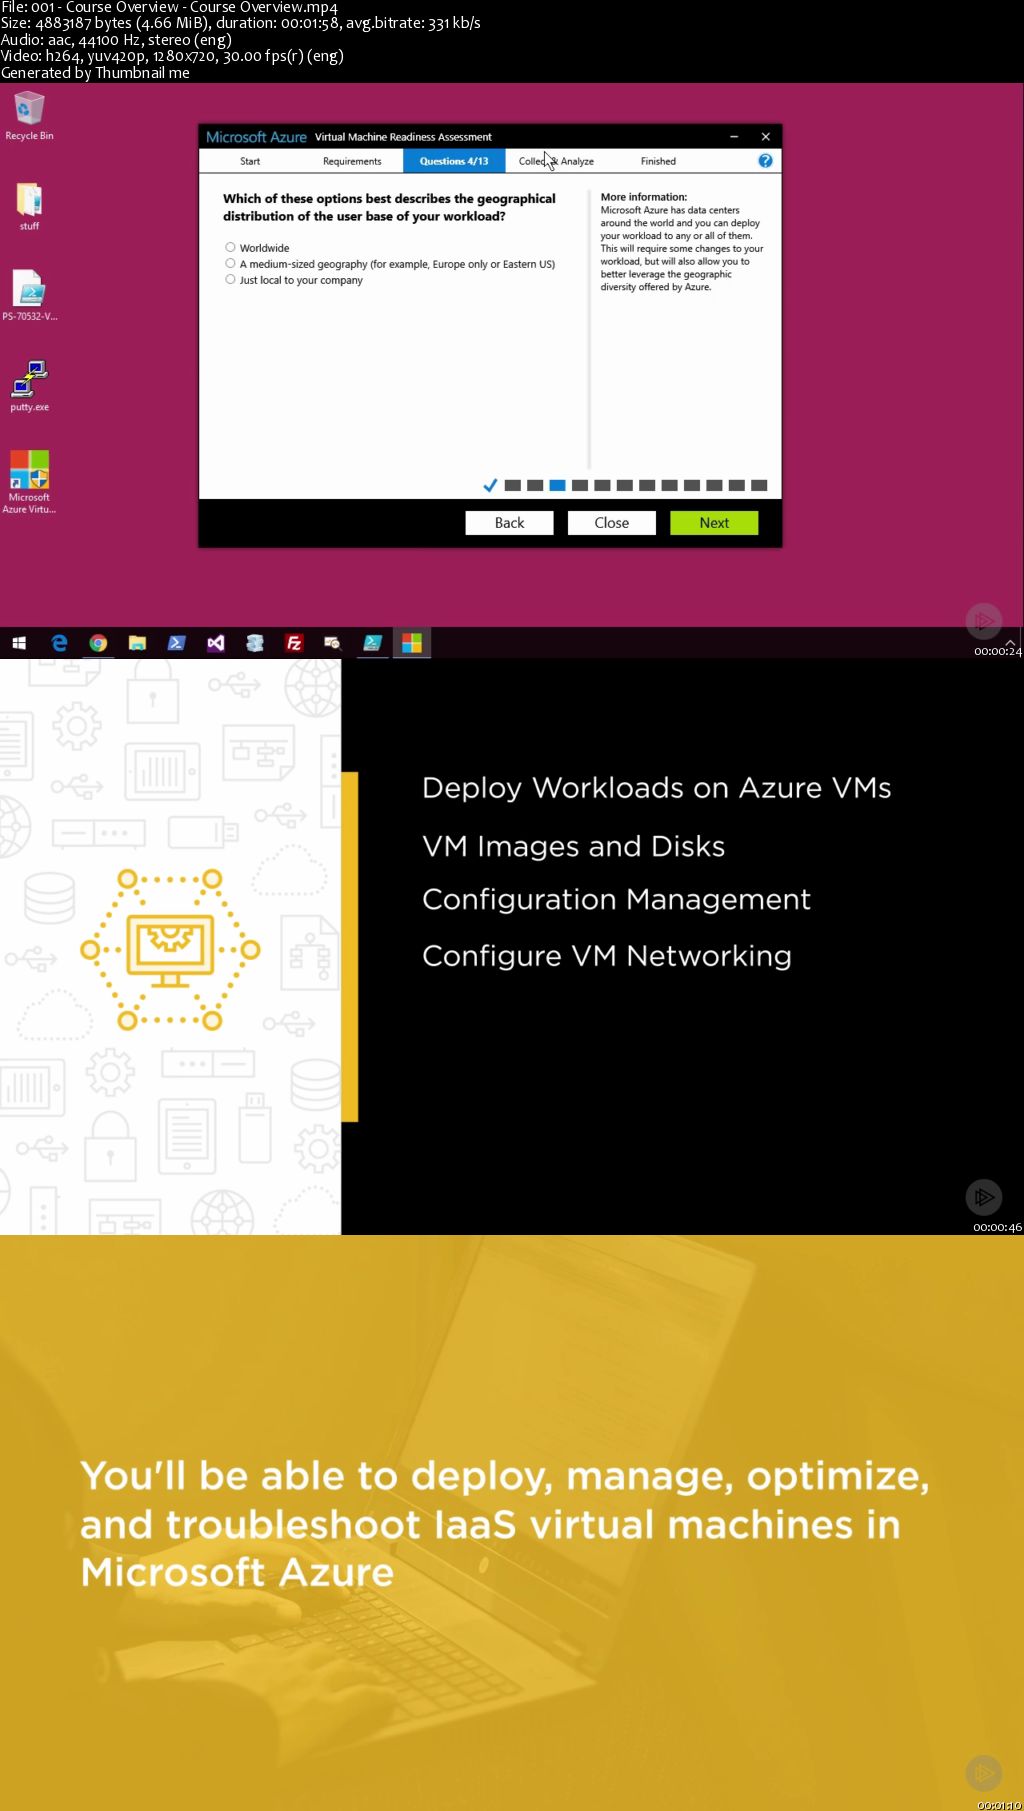This screenshot has width=1024, height=1811.
Task: Click the 00:00:46 timestamp
Action: 997,1227
